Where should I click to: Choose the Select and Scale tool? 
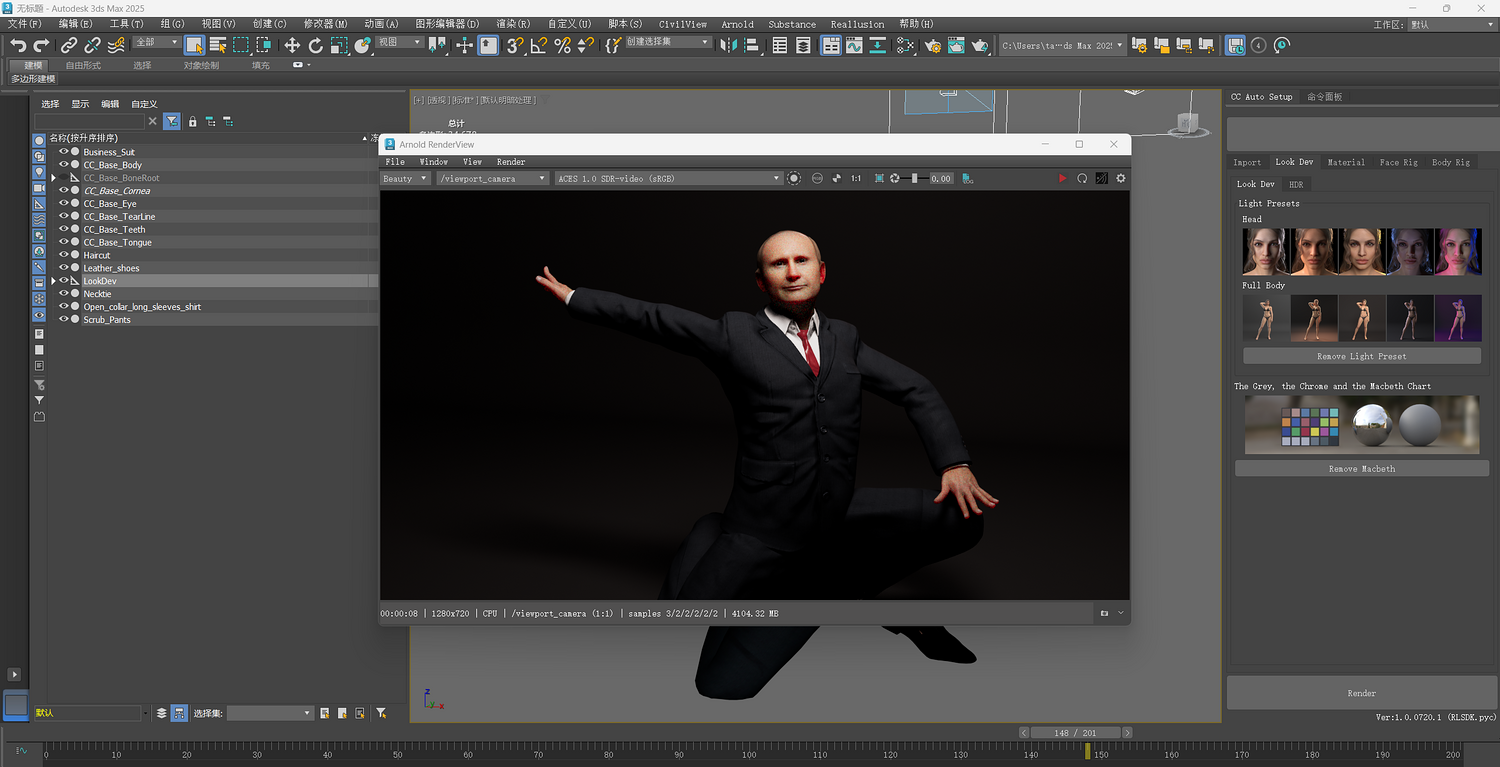[339, 45]
